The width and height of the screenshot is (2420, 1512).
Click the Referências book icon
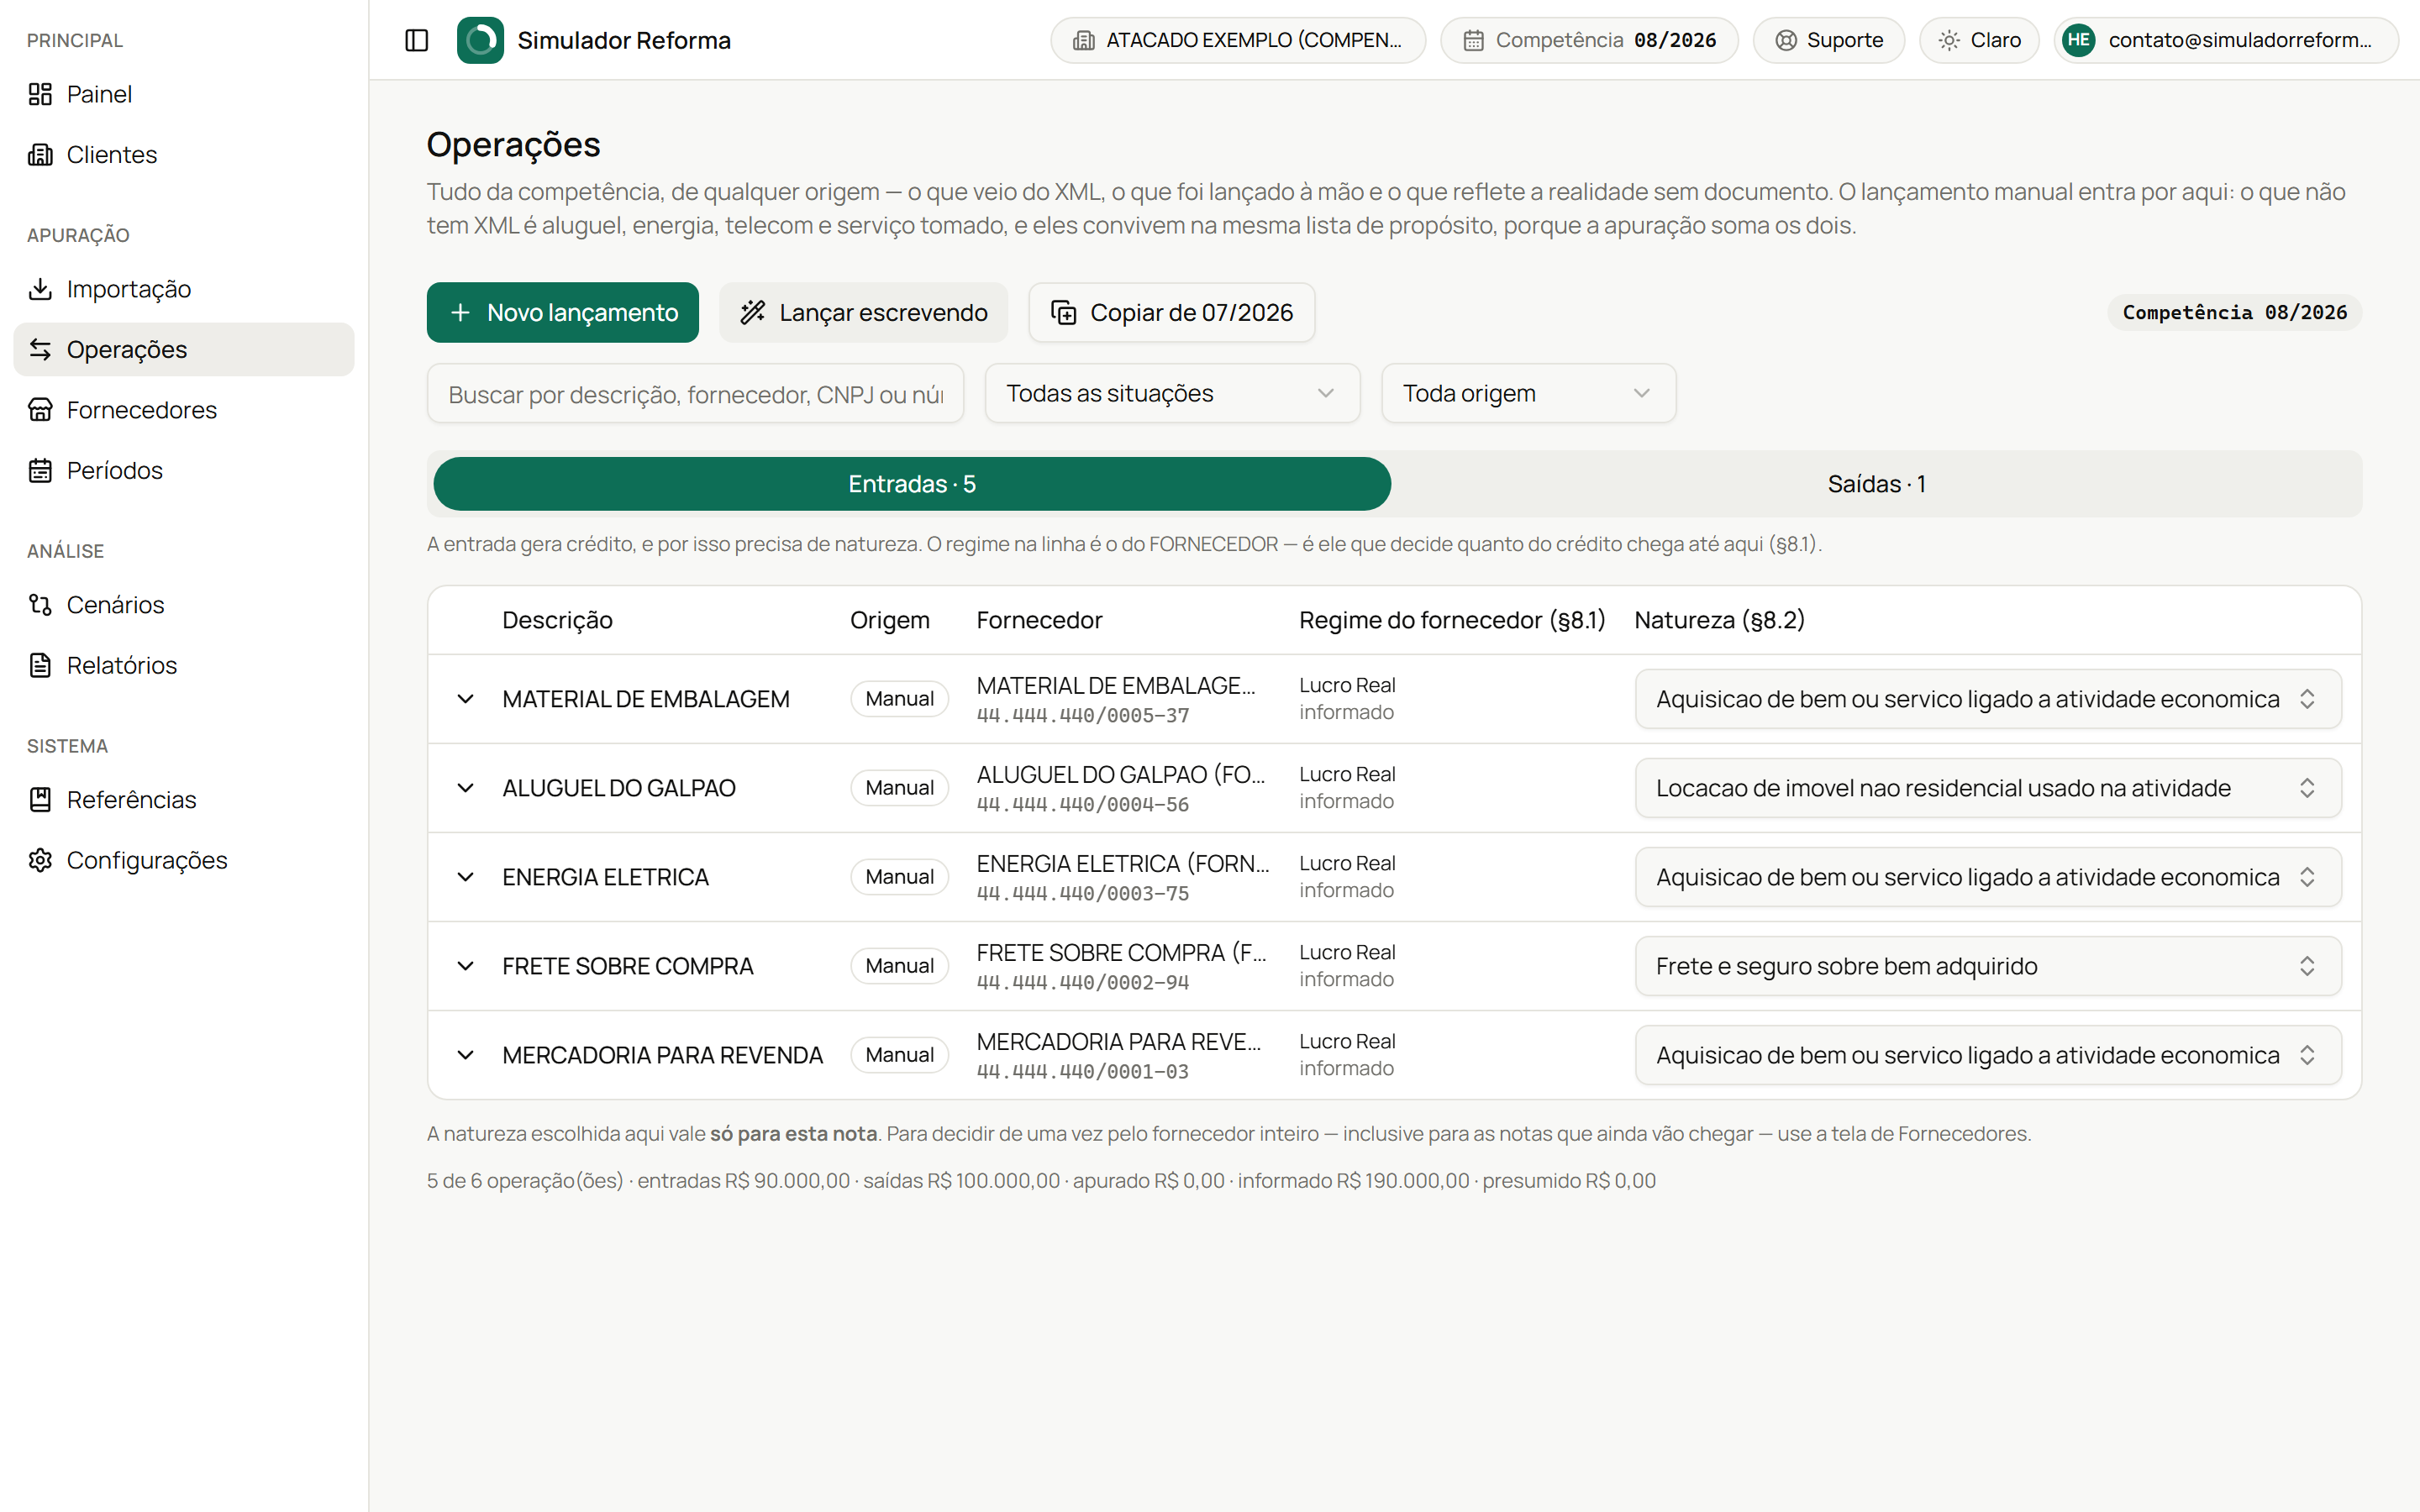click(x=40, y=800)
